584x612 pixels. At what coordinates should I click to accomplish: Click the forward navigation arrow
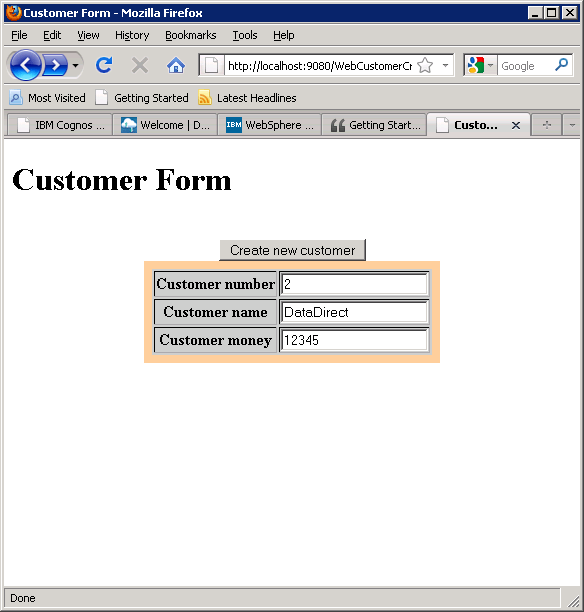click(x=55, y=65)
